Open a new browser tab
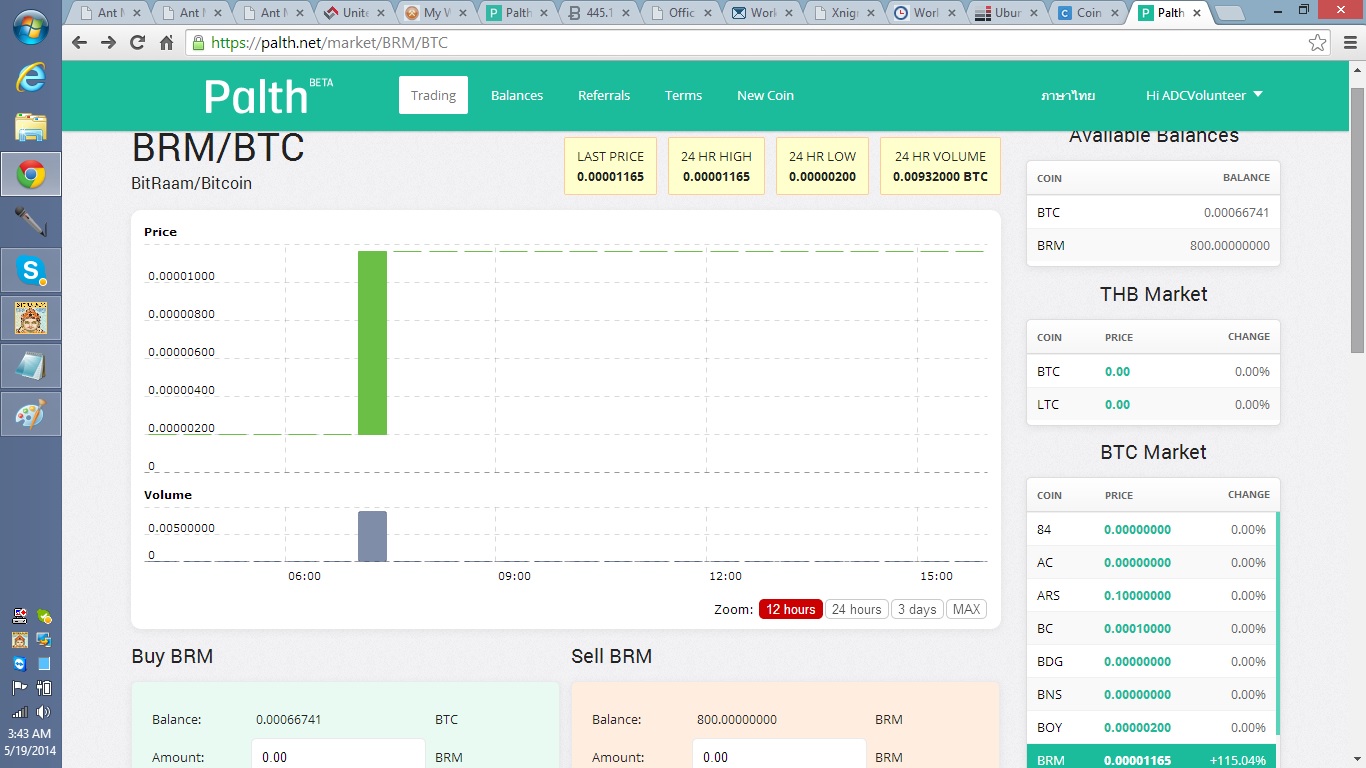 pos(1230,14)
